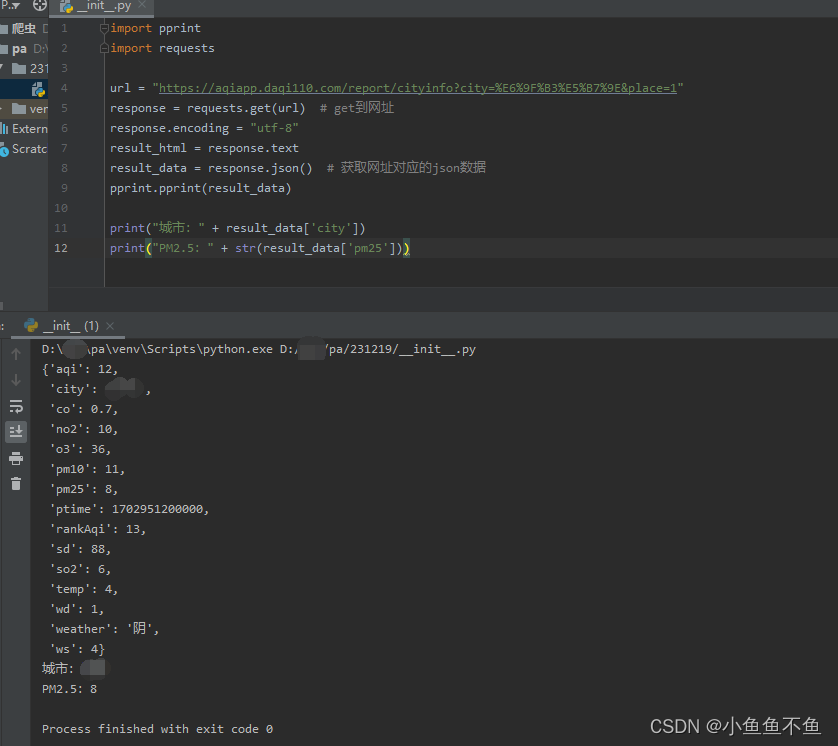This screenshot has height=746, width=838.
Task: Click the Up the stack trace arrow
Action: pyautogui.click(x=16, y=354)
